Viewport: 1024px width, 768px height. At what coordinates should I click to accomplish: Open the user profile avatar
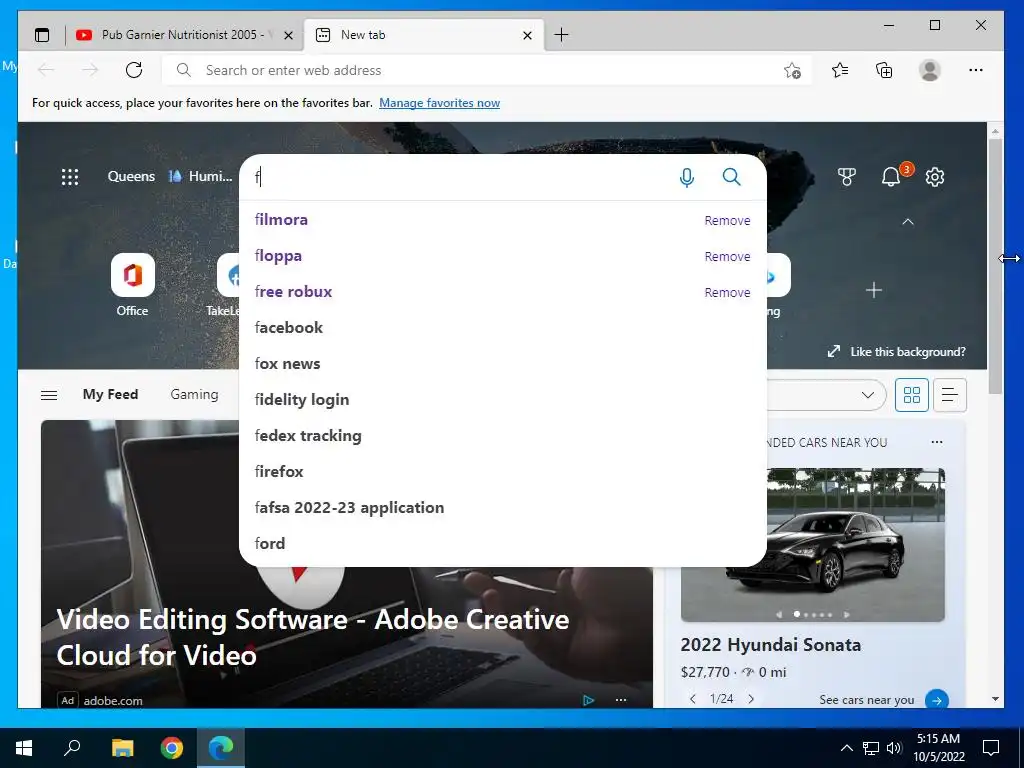tap(929, 70)
